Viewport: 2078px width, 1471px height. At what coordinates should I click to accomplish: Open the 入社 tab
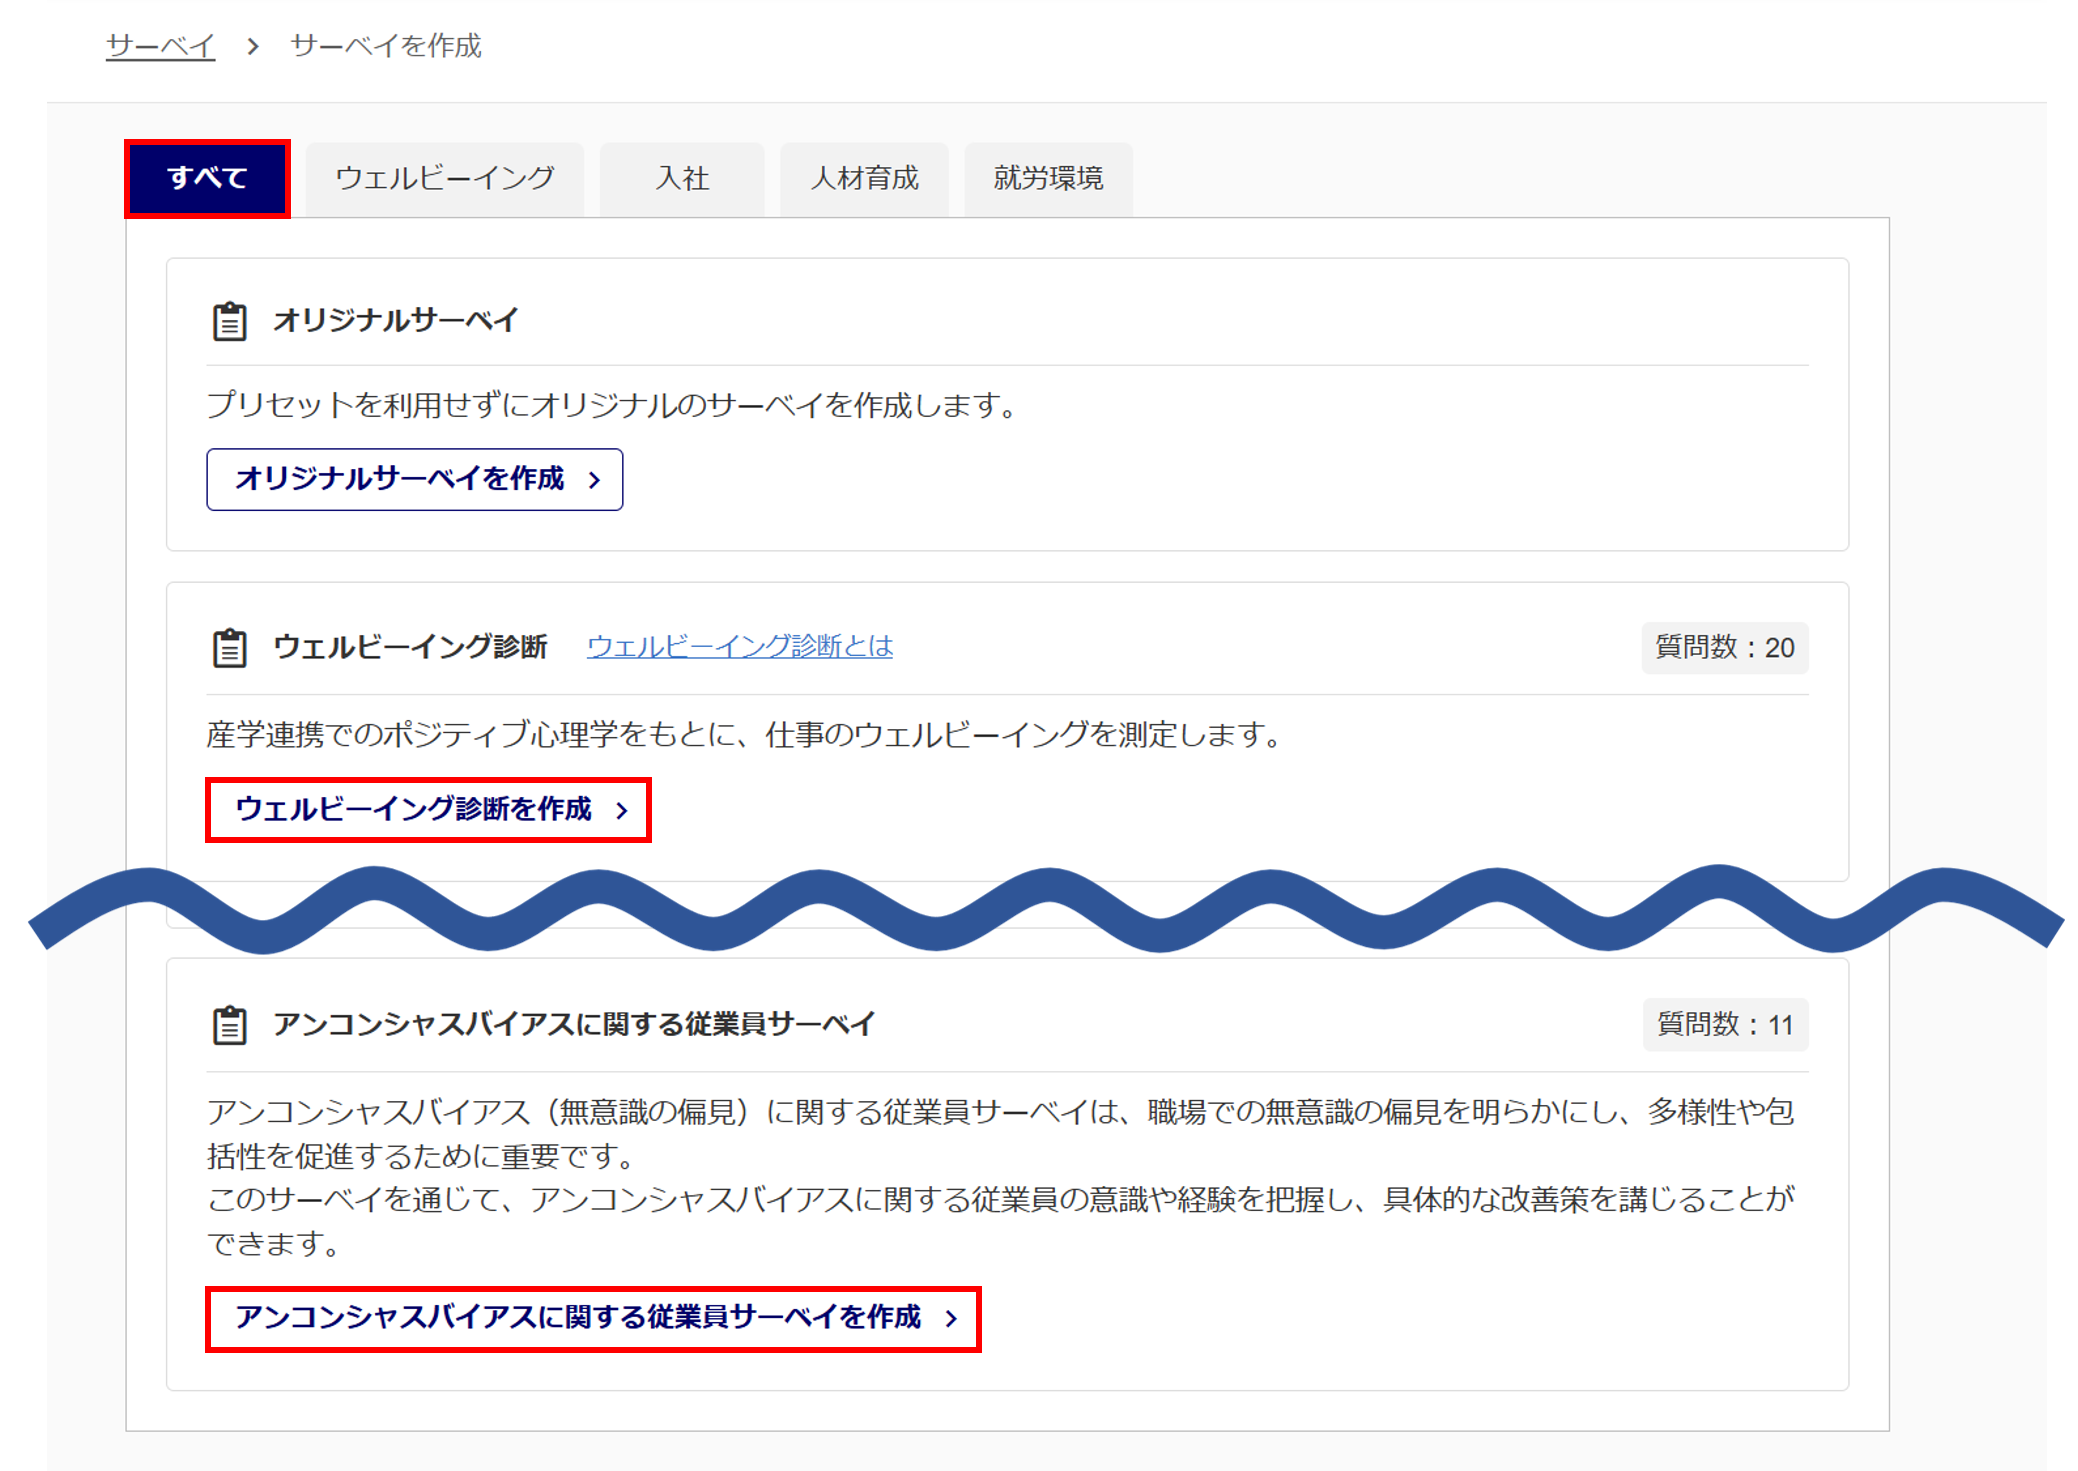pos(682,178)
